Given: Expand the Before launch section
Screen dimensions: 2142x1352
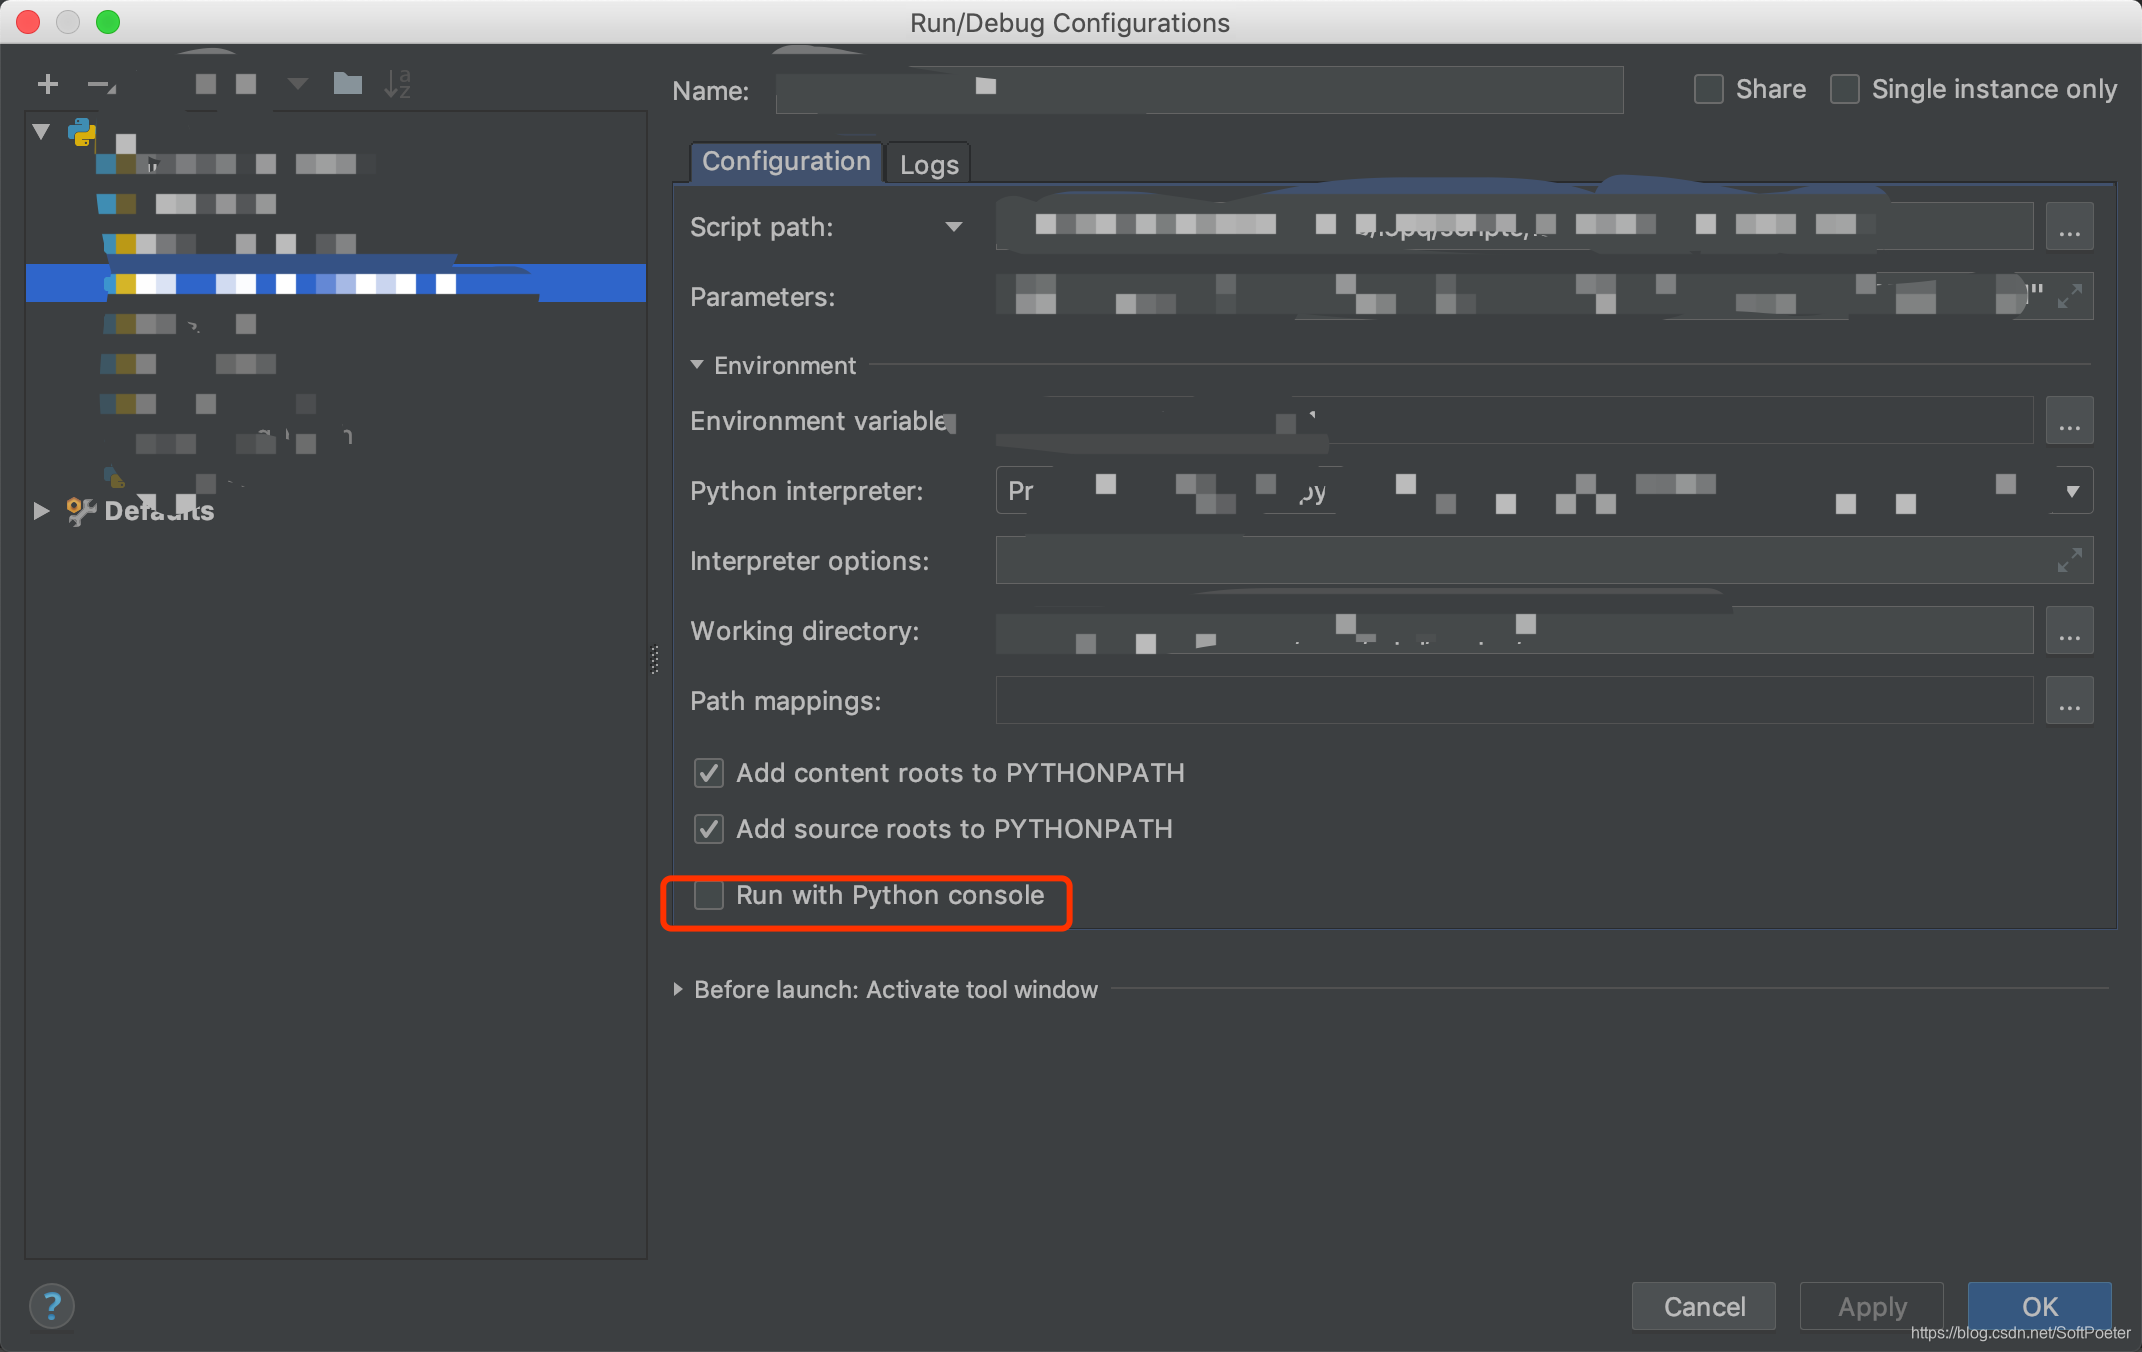Looking at the screenshot, I should (x=678, y=989).
